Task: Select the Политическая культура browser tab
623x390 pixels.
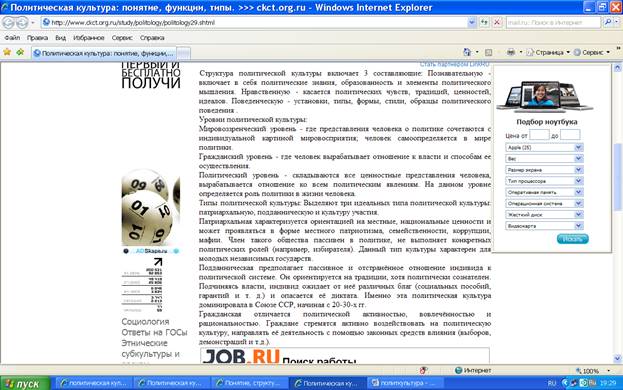Action: point(104,53)
